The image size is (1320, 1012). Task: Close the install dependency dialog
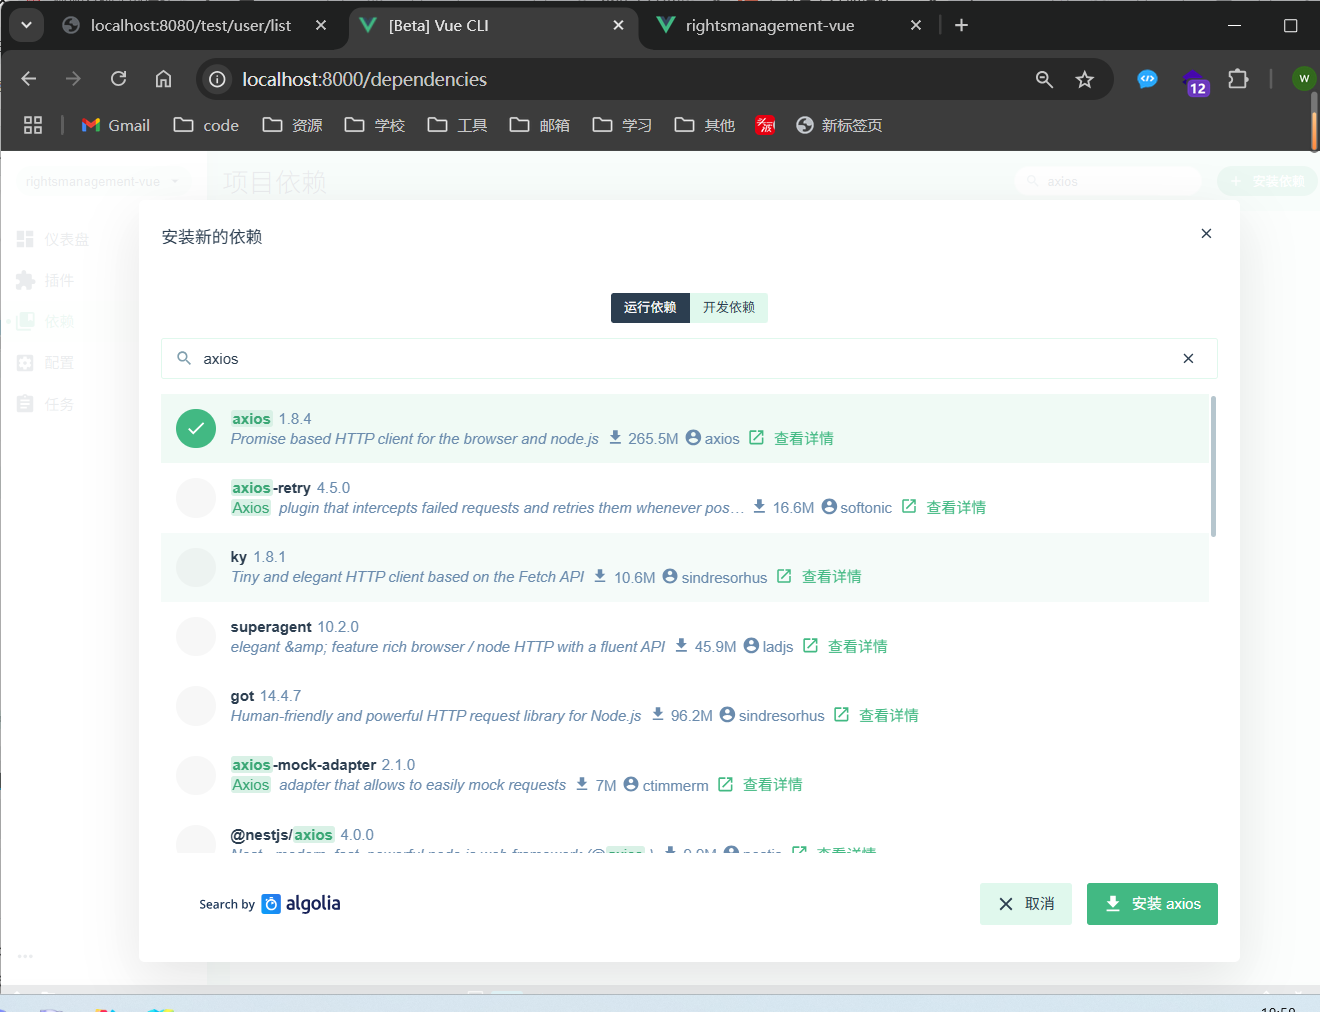(1206, 233)
